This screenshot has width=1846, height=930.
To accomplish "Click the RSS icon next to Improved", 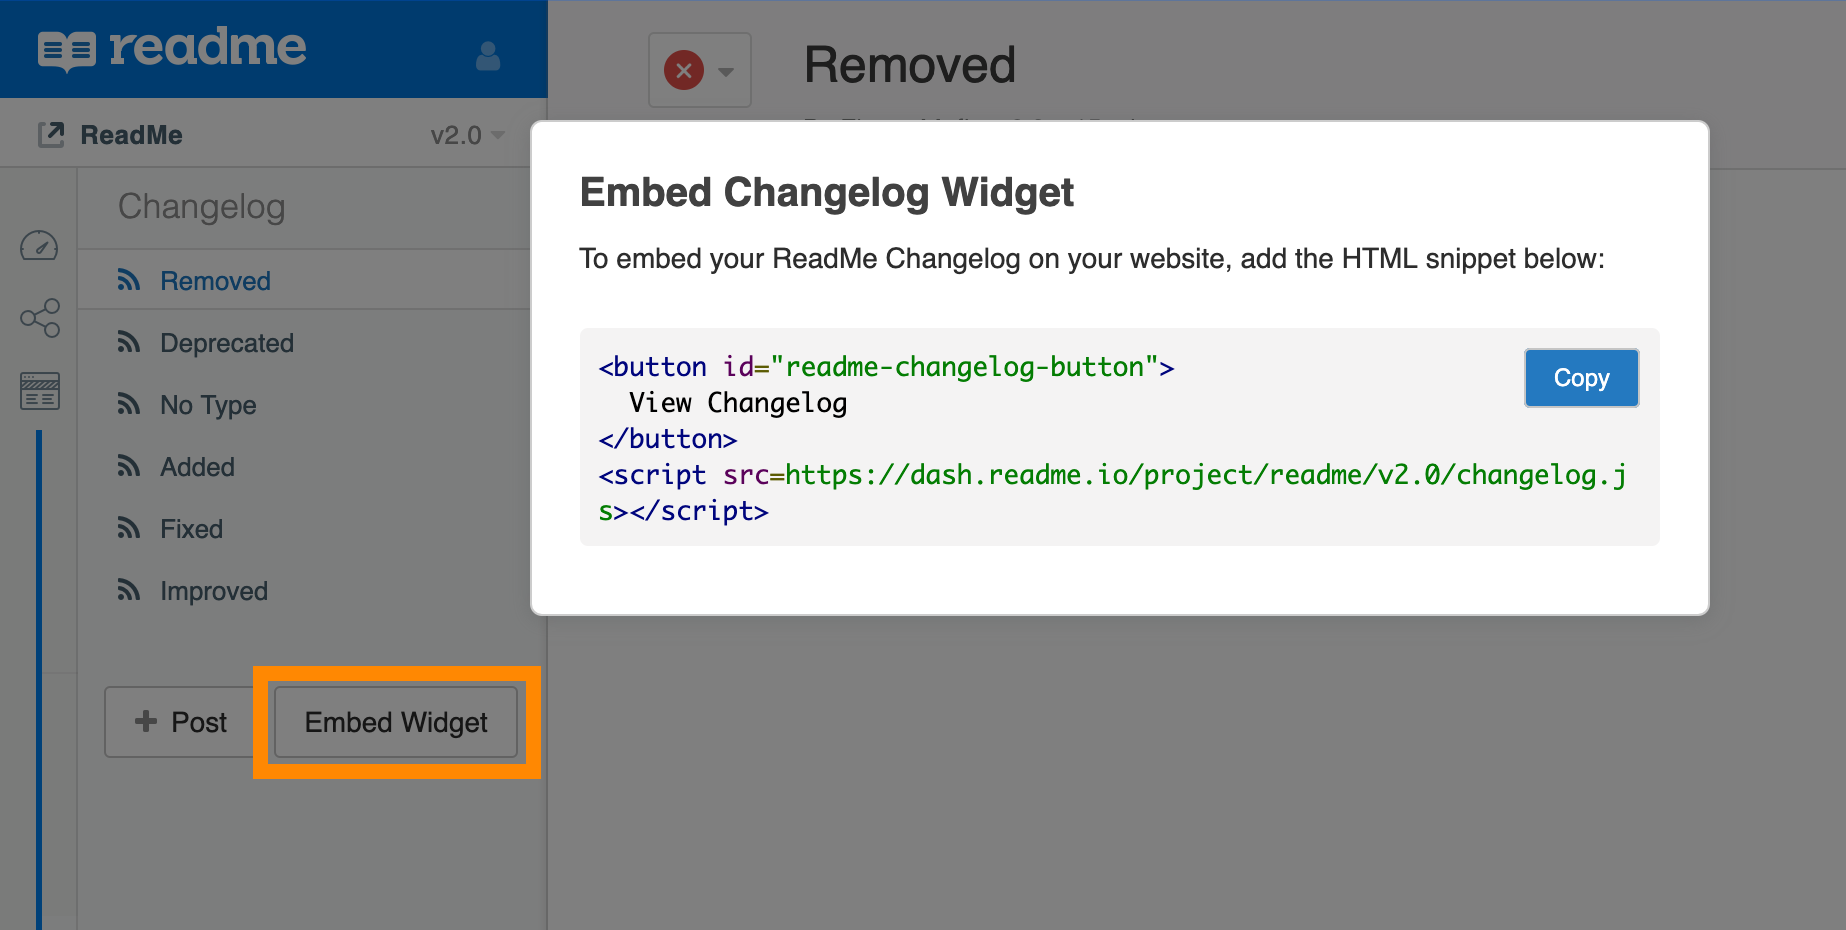I will (x=128, y=590).
